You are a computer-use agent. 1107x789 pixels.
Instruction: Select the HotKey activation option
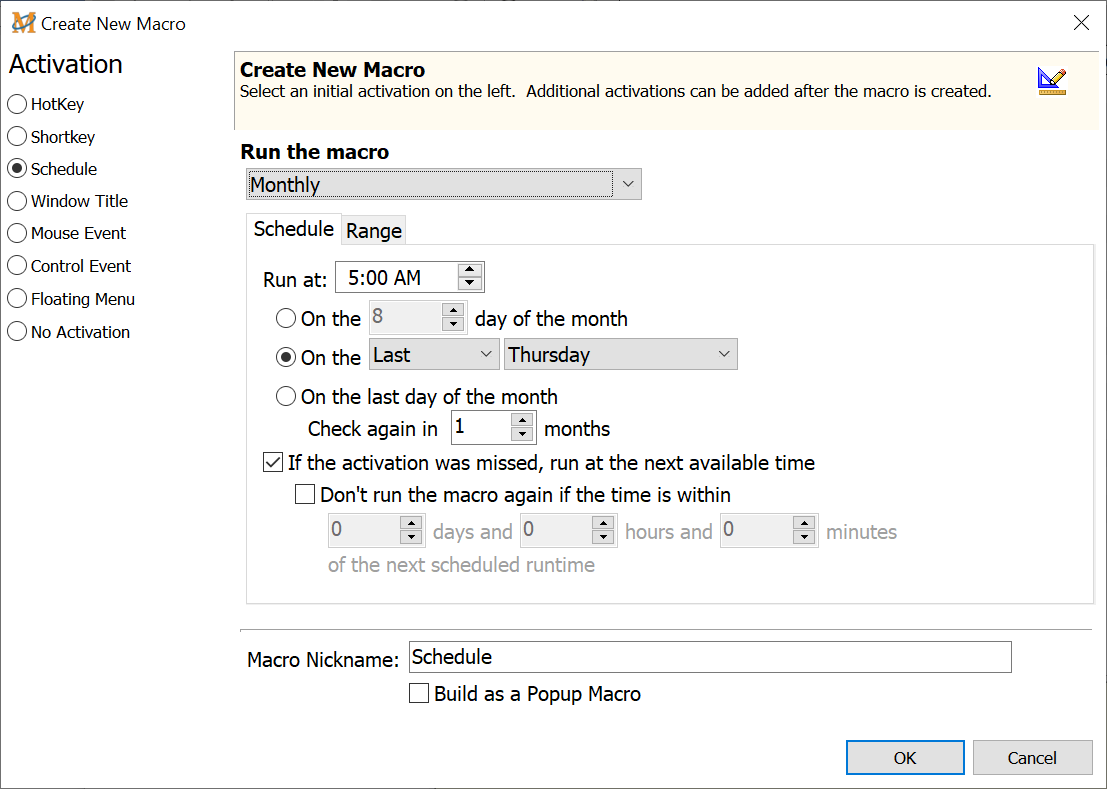coord(17,104)
